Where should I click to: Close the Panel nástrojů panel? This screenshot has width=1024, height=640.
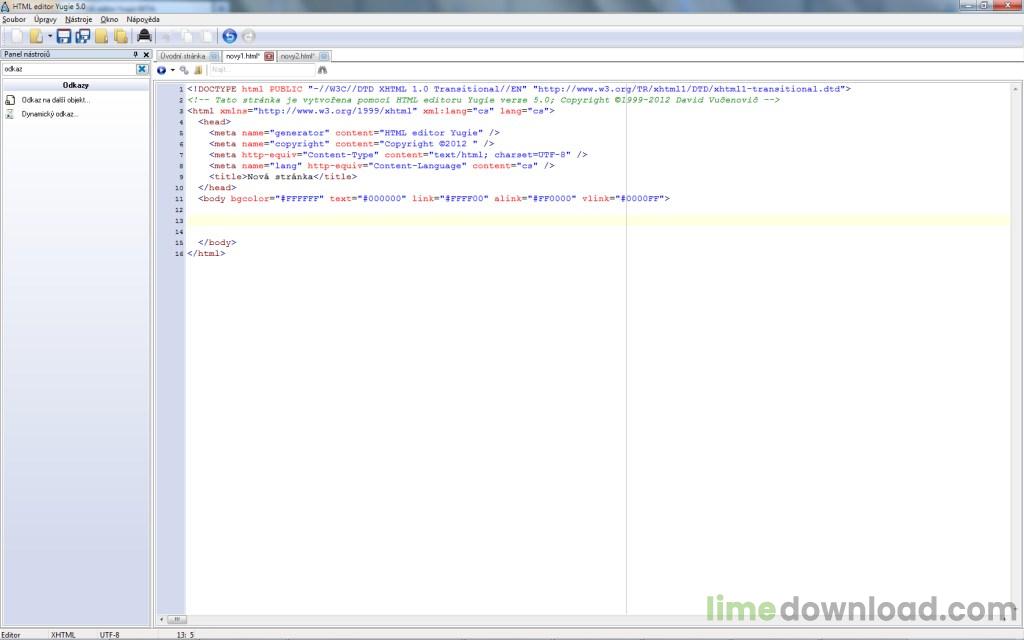146,54
